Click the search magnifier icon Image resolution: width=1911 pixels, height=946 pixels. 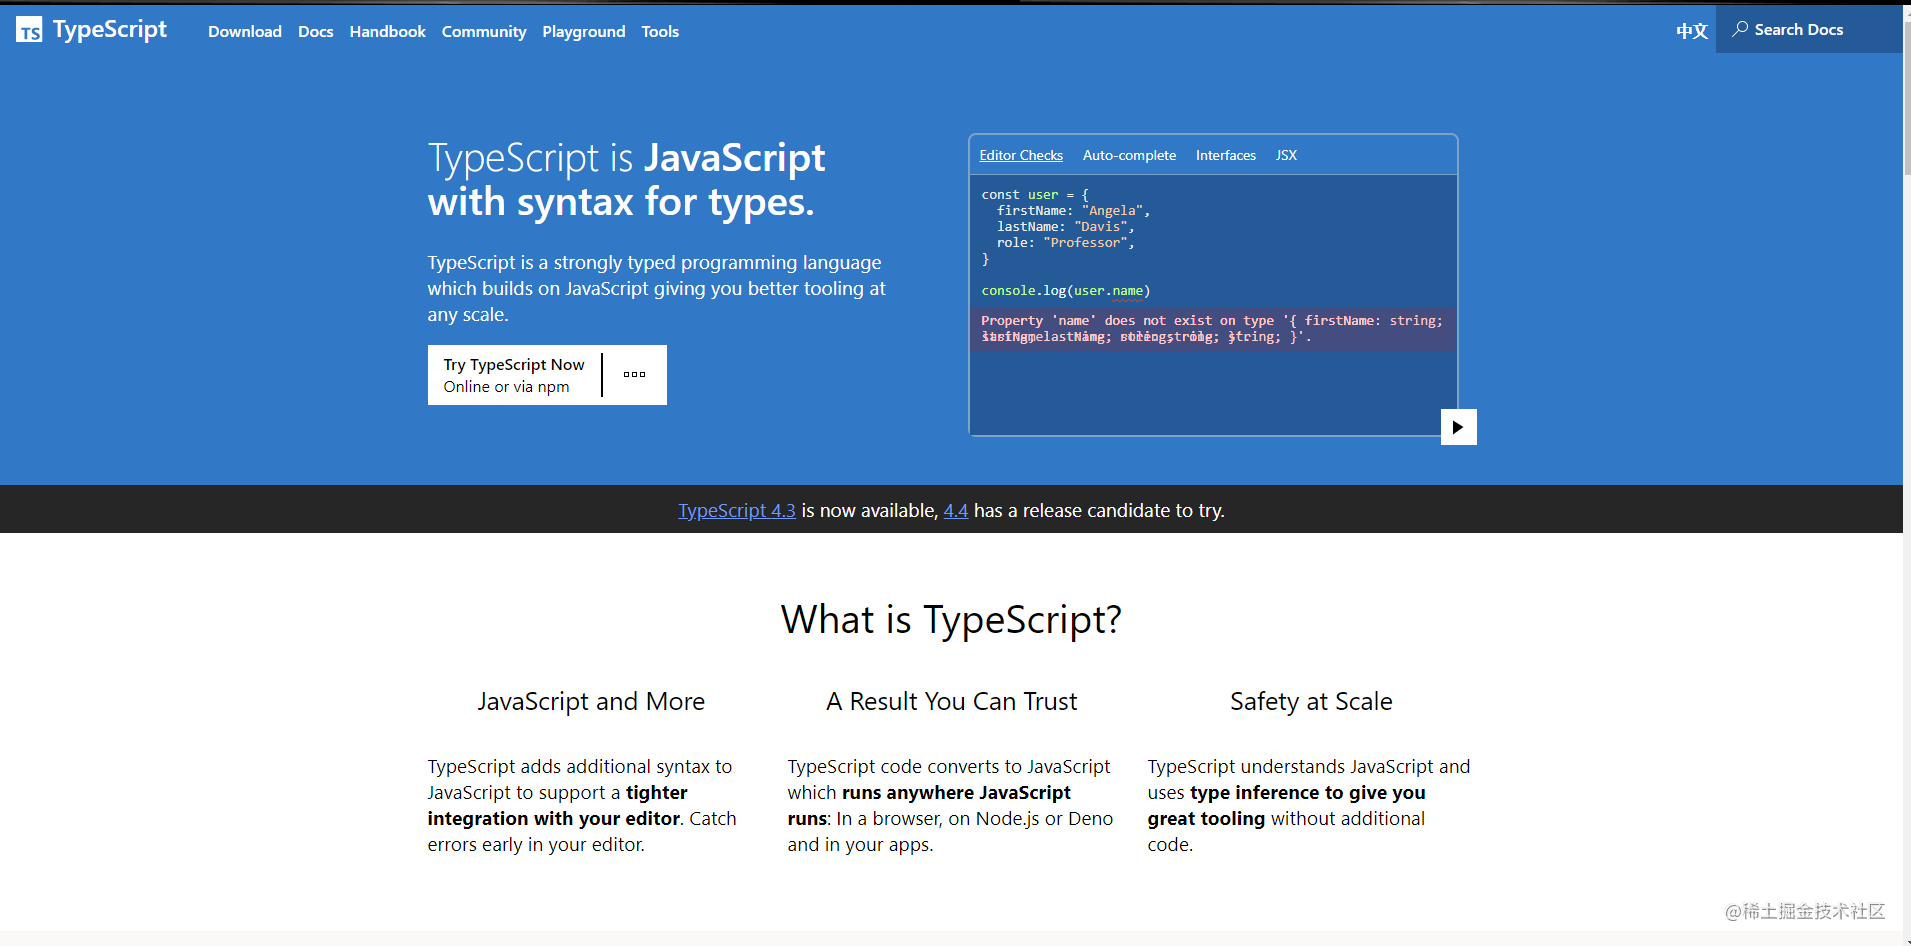point(1740,29)
